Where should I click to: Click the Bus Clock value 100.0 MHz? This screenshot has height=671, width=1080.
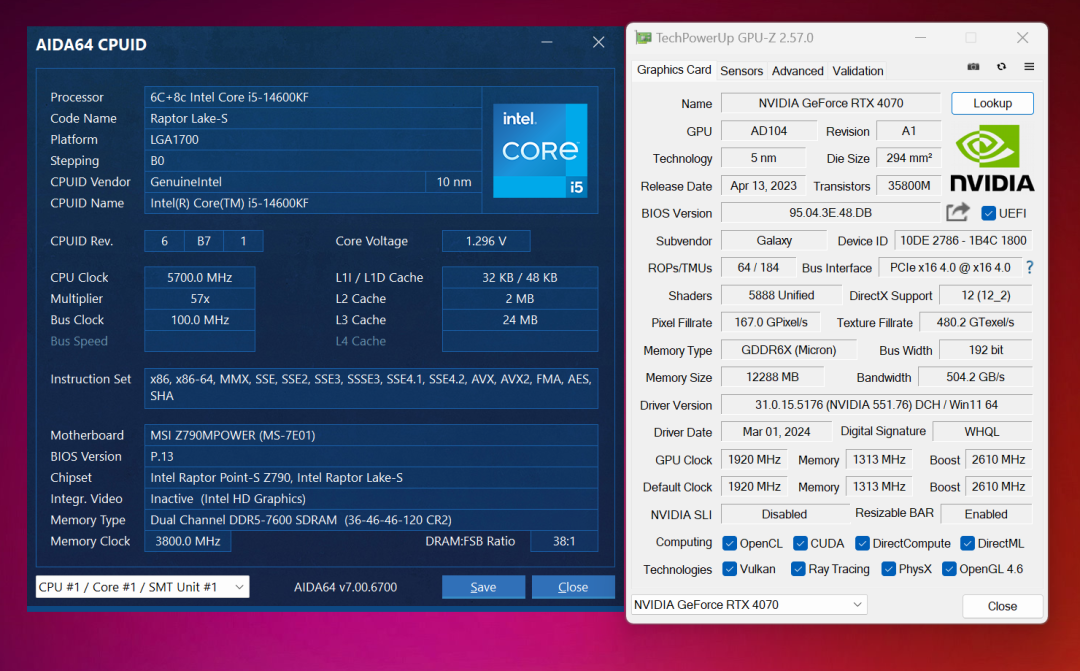click(x=200, y=320)
